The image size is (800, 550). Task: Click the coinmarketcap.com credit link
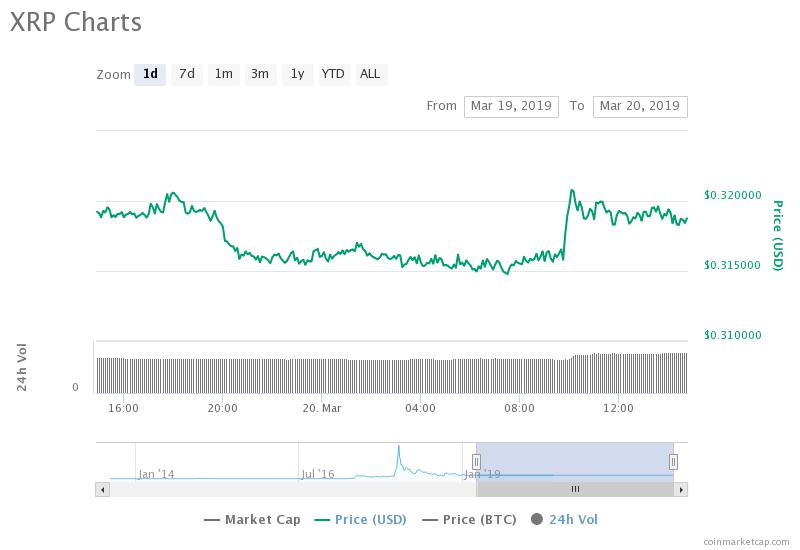(746, 542)
